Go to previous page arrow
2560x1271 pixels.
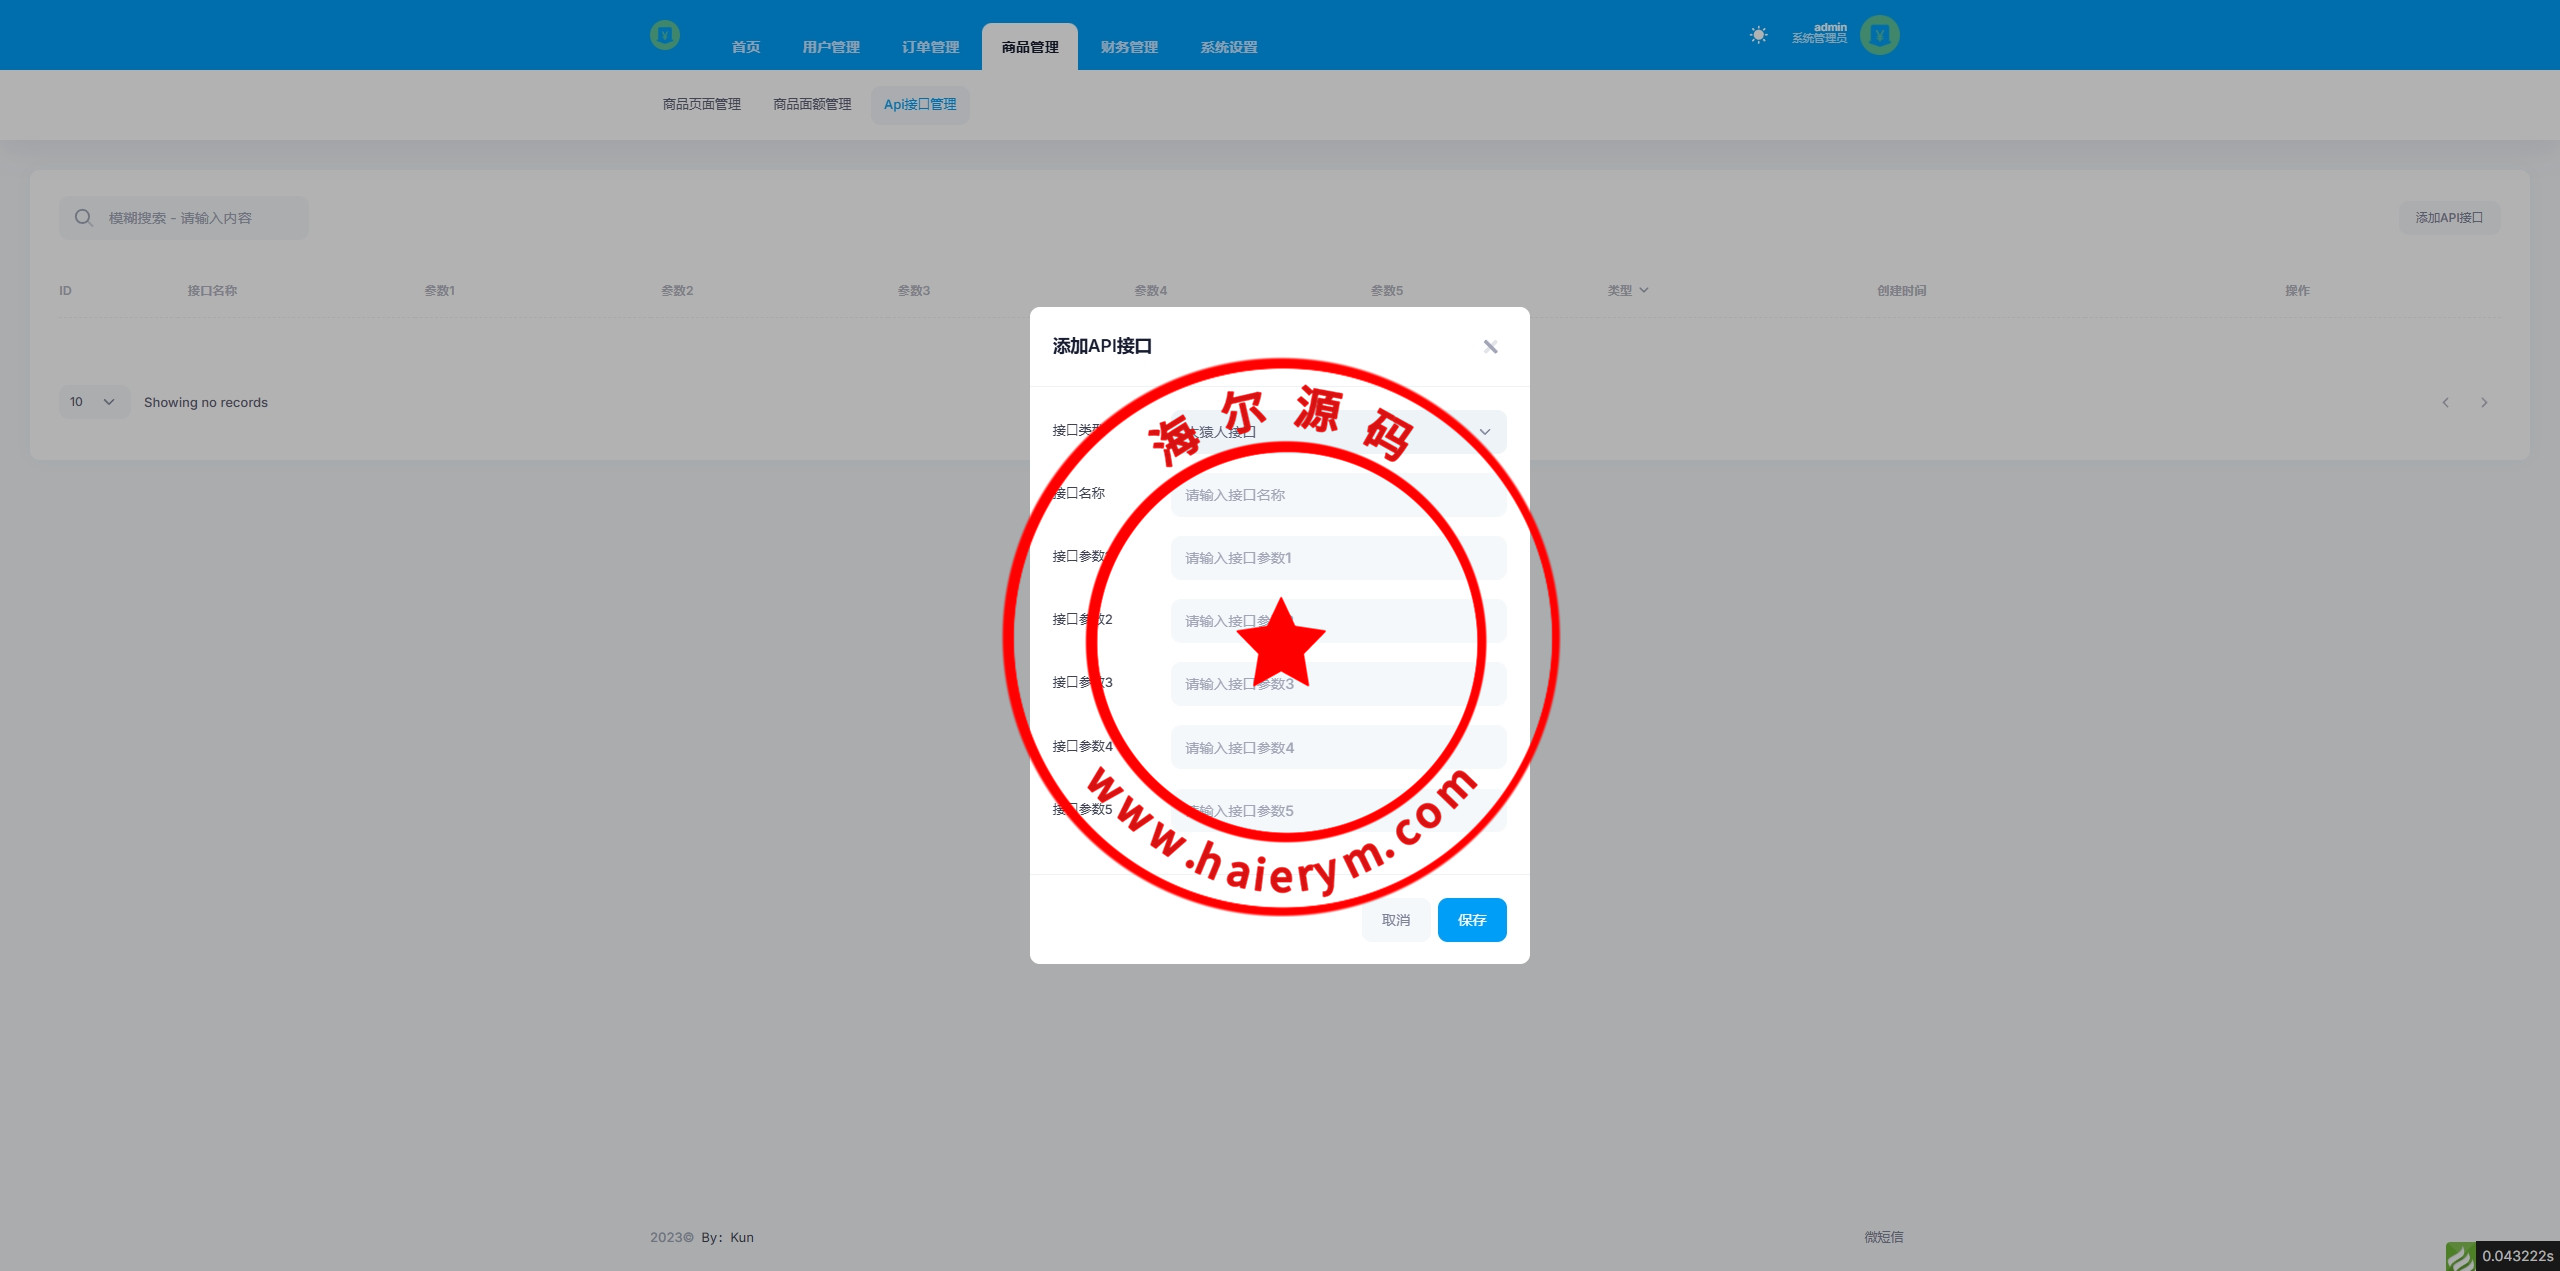pyautogui.click(x=2445, y=403)
